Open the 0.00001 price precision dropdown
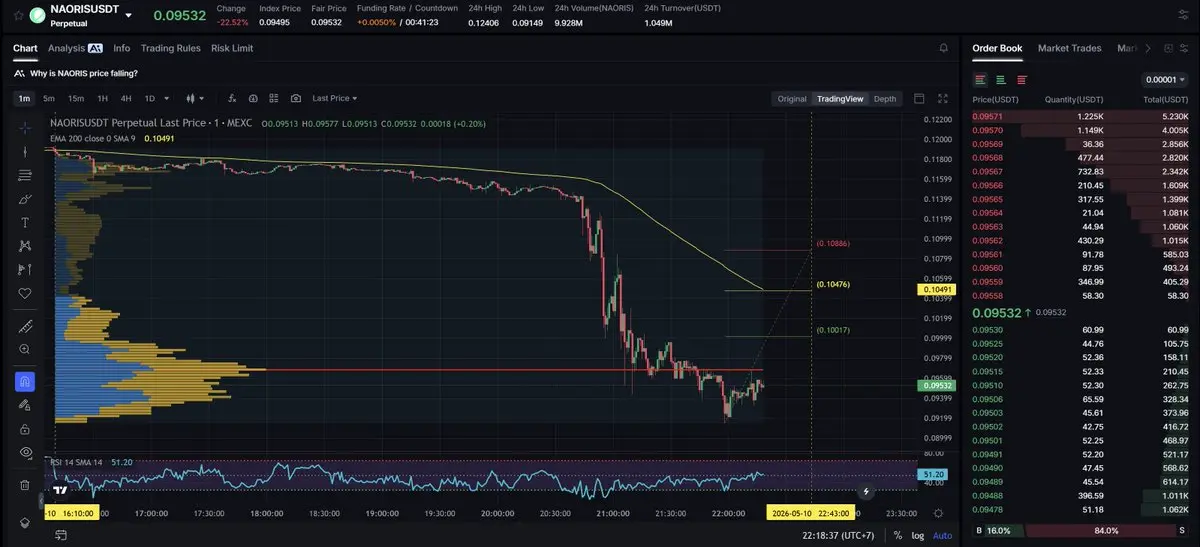This screenshot has width=1200, height=547. coord(1164,80)
